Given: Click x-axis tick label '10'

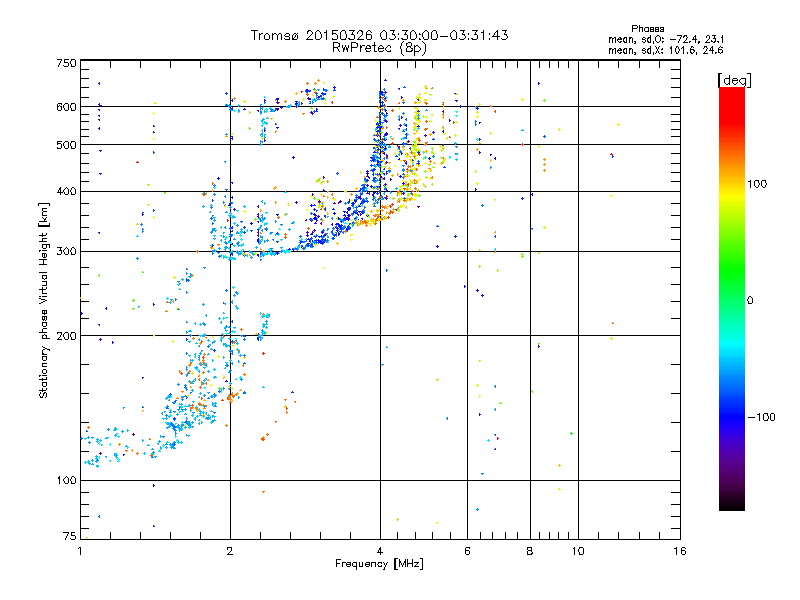Looking at the screenshot, I should click(x=578, y=551).
